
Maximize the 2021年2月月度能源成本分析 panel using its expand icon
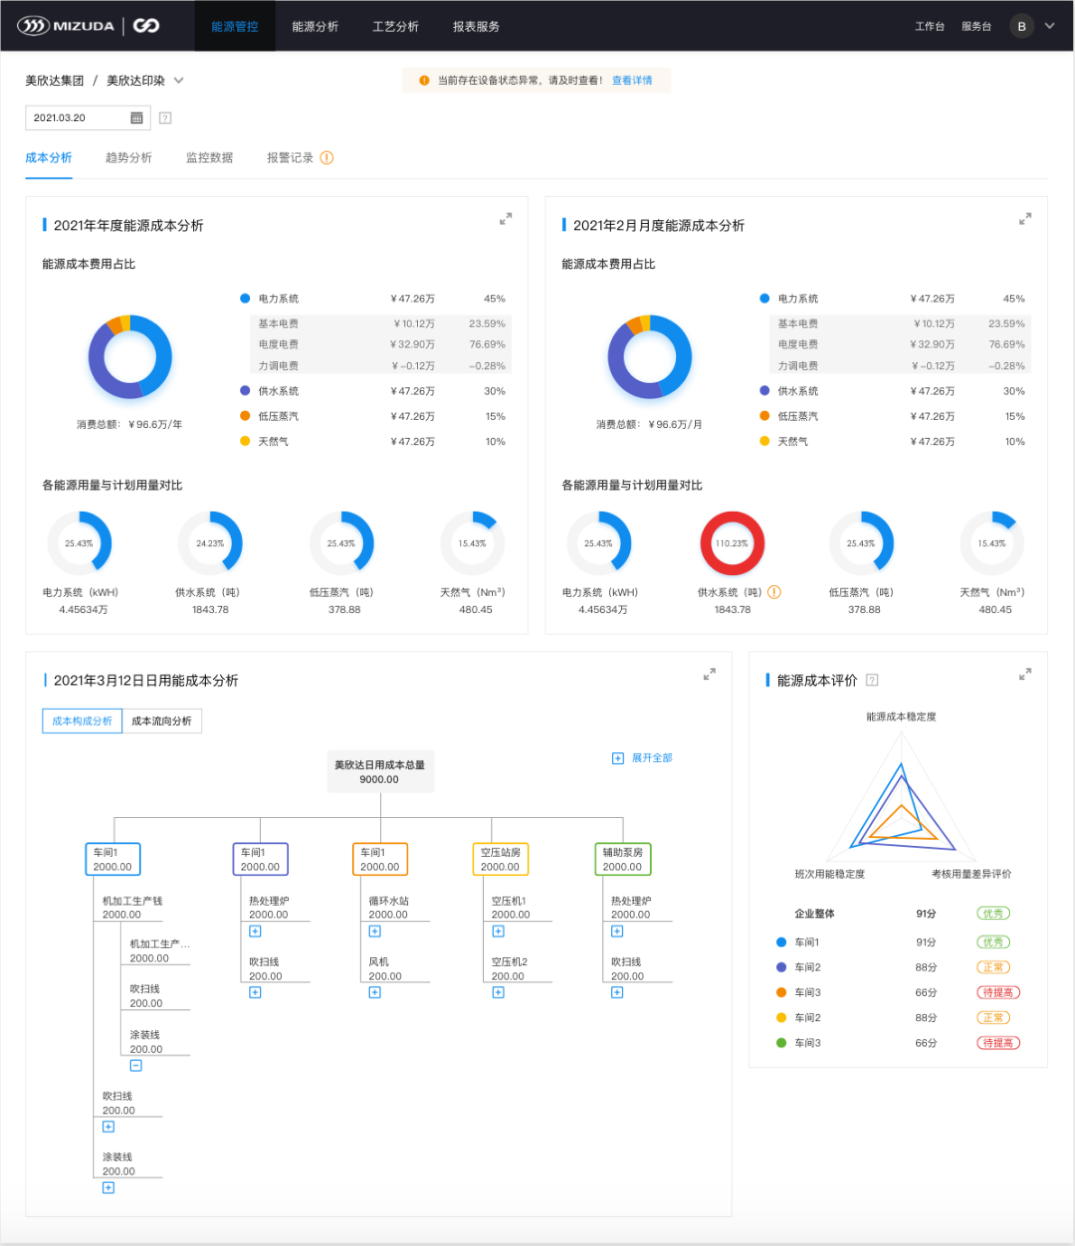(1025, 219)
